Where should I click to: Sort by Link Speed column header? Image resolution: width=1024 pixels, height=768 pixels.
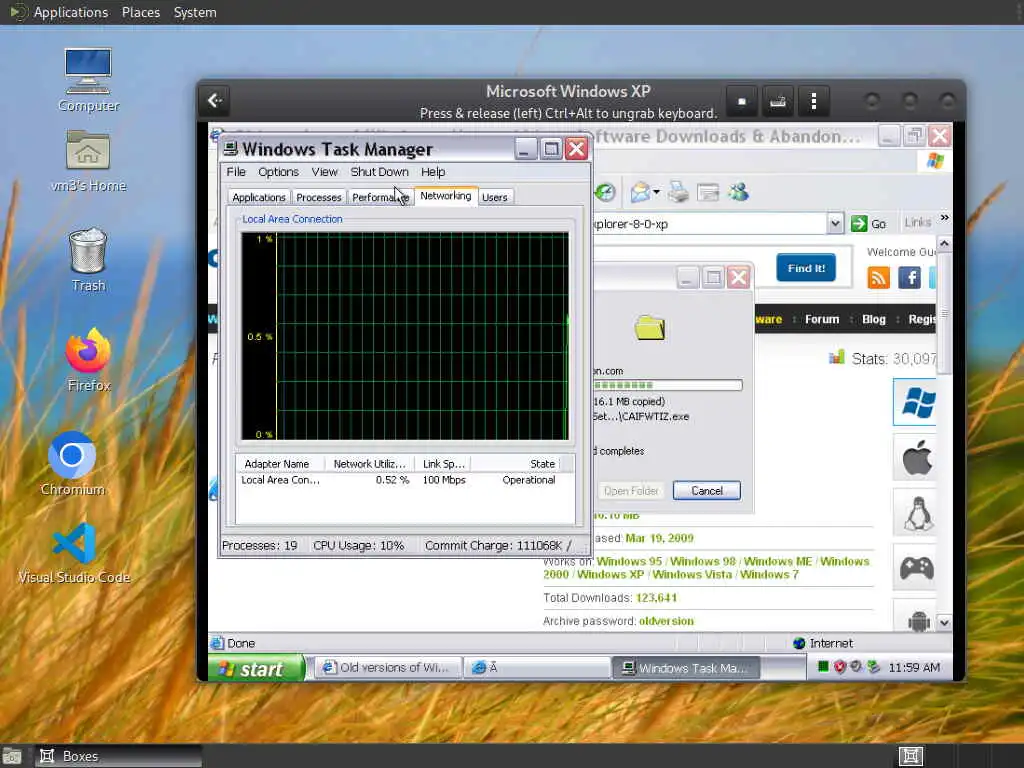[443, 464]
